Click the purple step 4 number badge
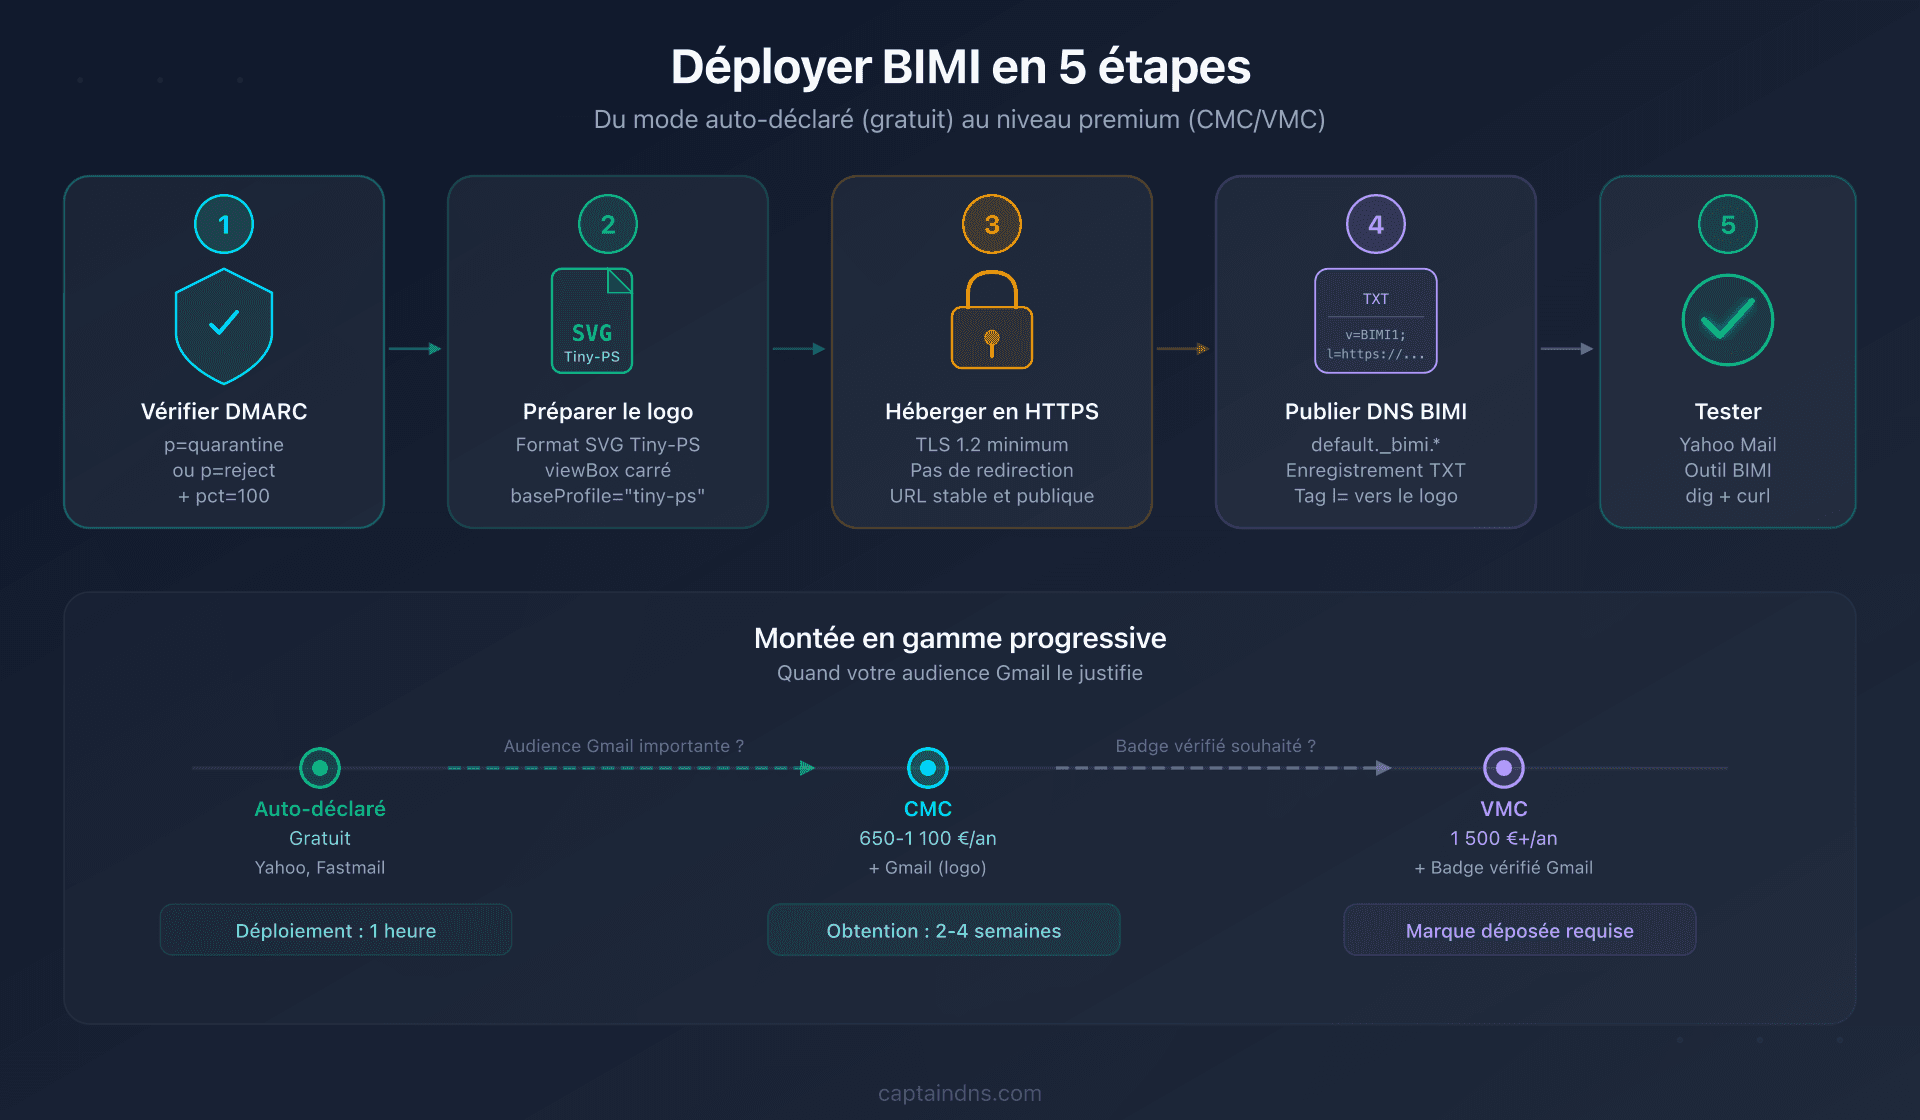 [x=1375, y=224]
